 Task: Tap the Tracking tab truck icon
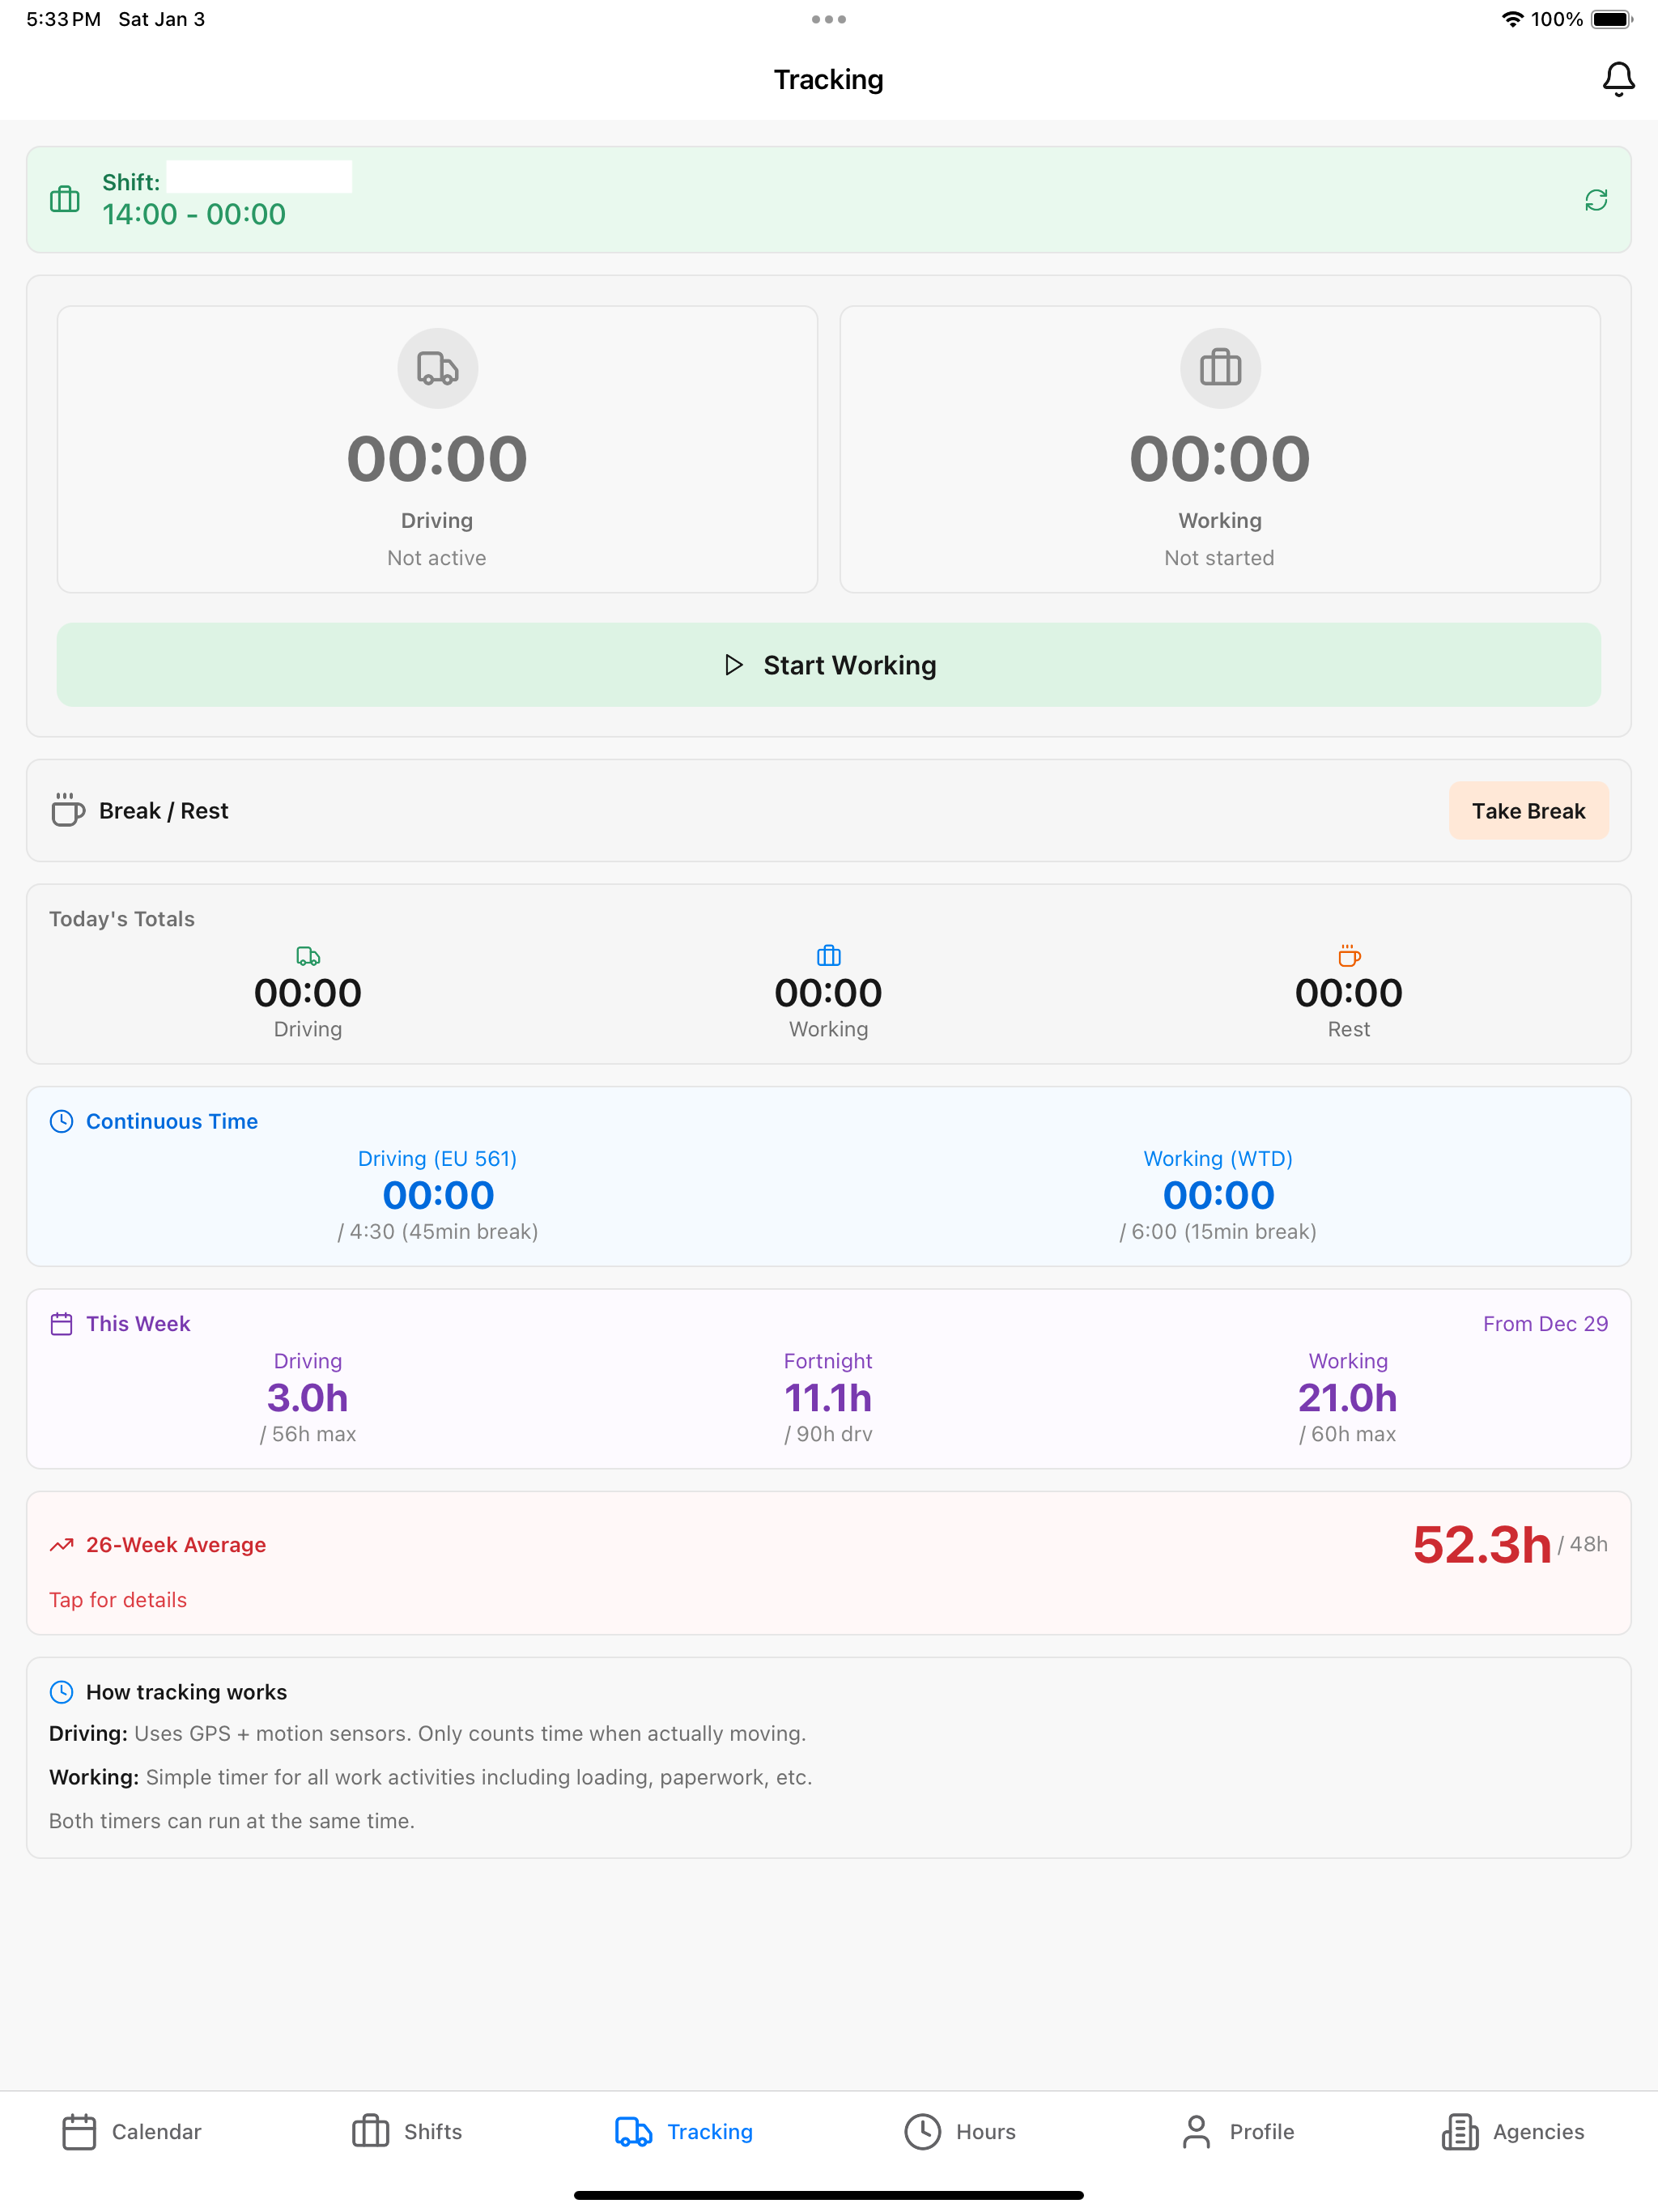pyautogui.click(x=633, y=2132)
